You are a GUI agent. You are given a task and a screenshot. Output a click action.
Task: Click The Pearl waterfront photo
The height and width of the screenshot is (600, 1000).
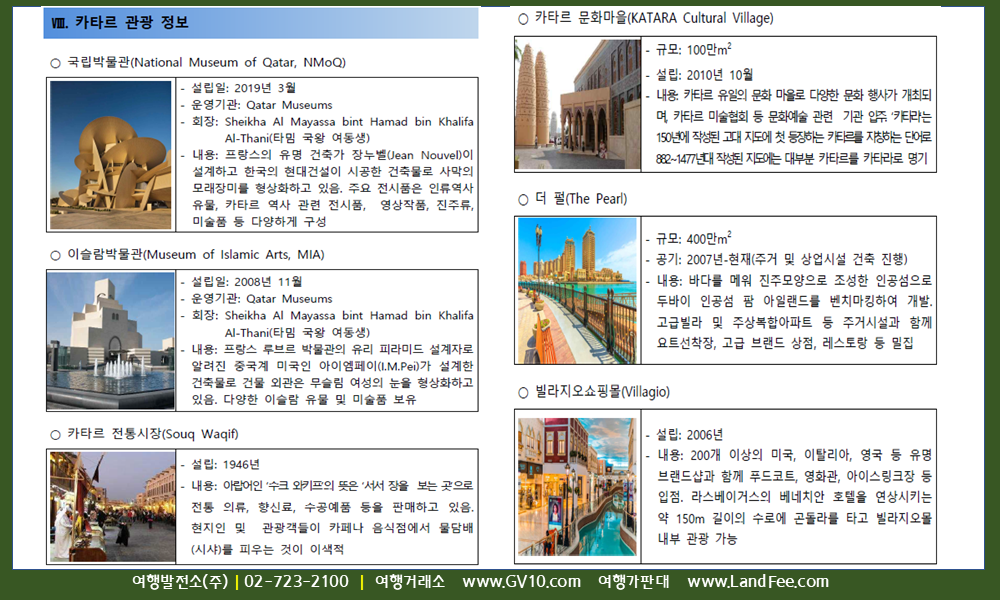[x=577, y=290]
